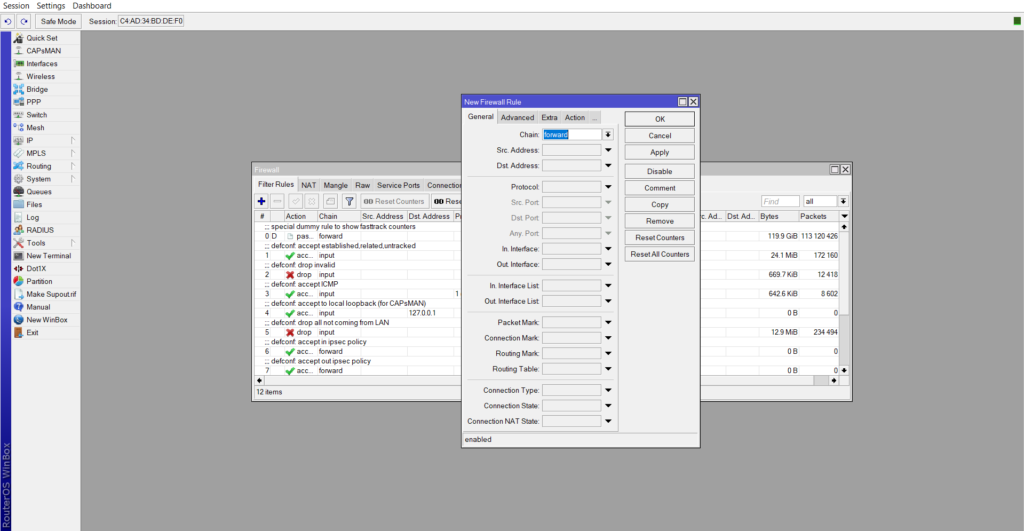Open New Terminal from the sidebar

48,256
